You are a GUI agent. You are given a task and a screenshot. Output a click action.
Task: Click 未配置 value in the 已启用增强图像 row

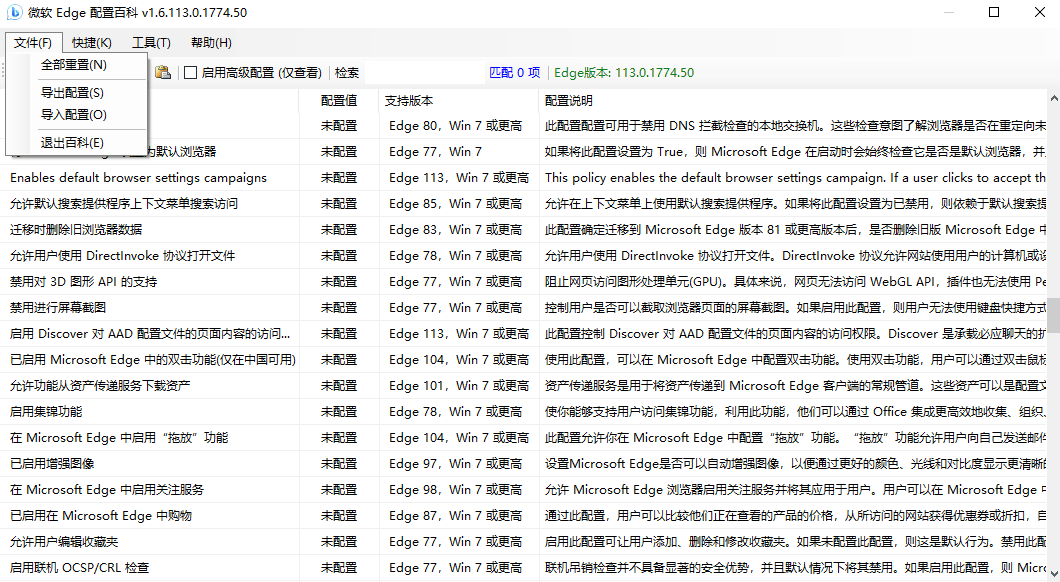(339, 464)
